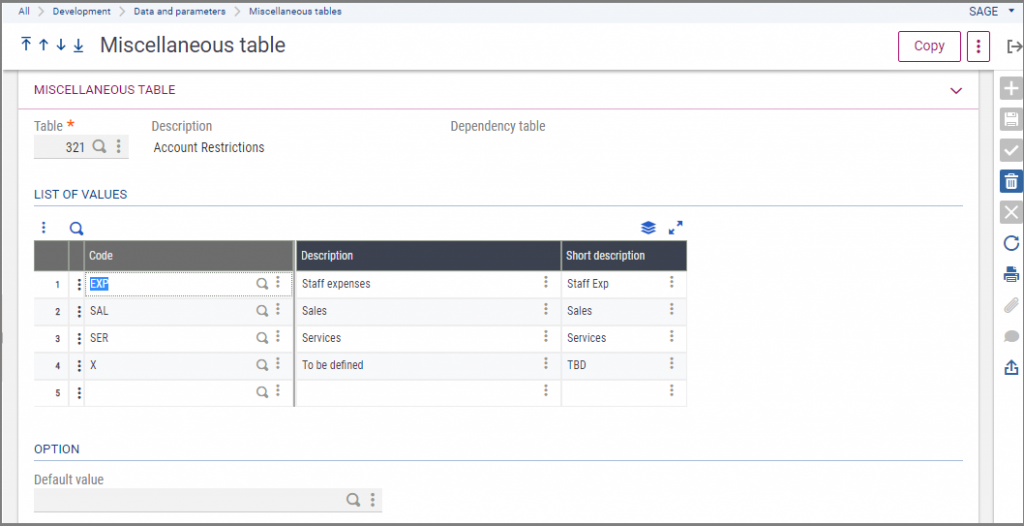Go to previous record arrow

[43, 45]
